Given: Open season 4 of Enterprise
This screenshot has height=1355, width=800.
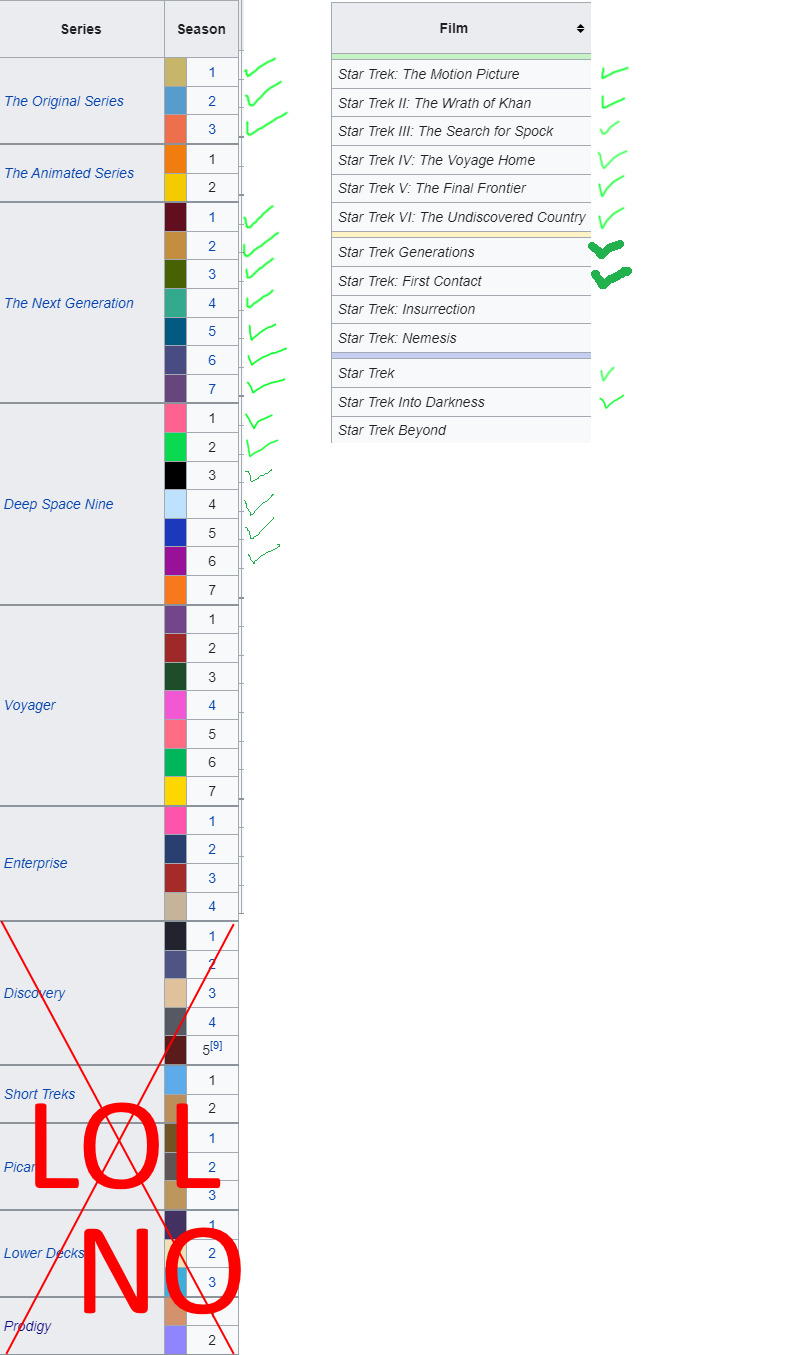Looking at the screenshot, I should pyautogui.click(x=212, y=907).
